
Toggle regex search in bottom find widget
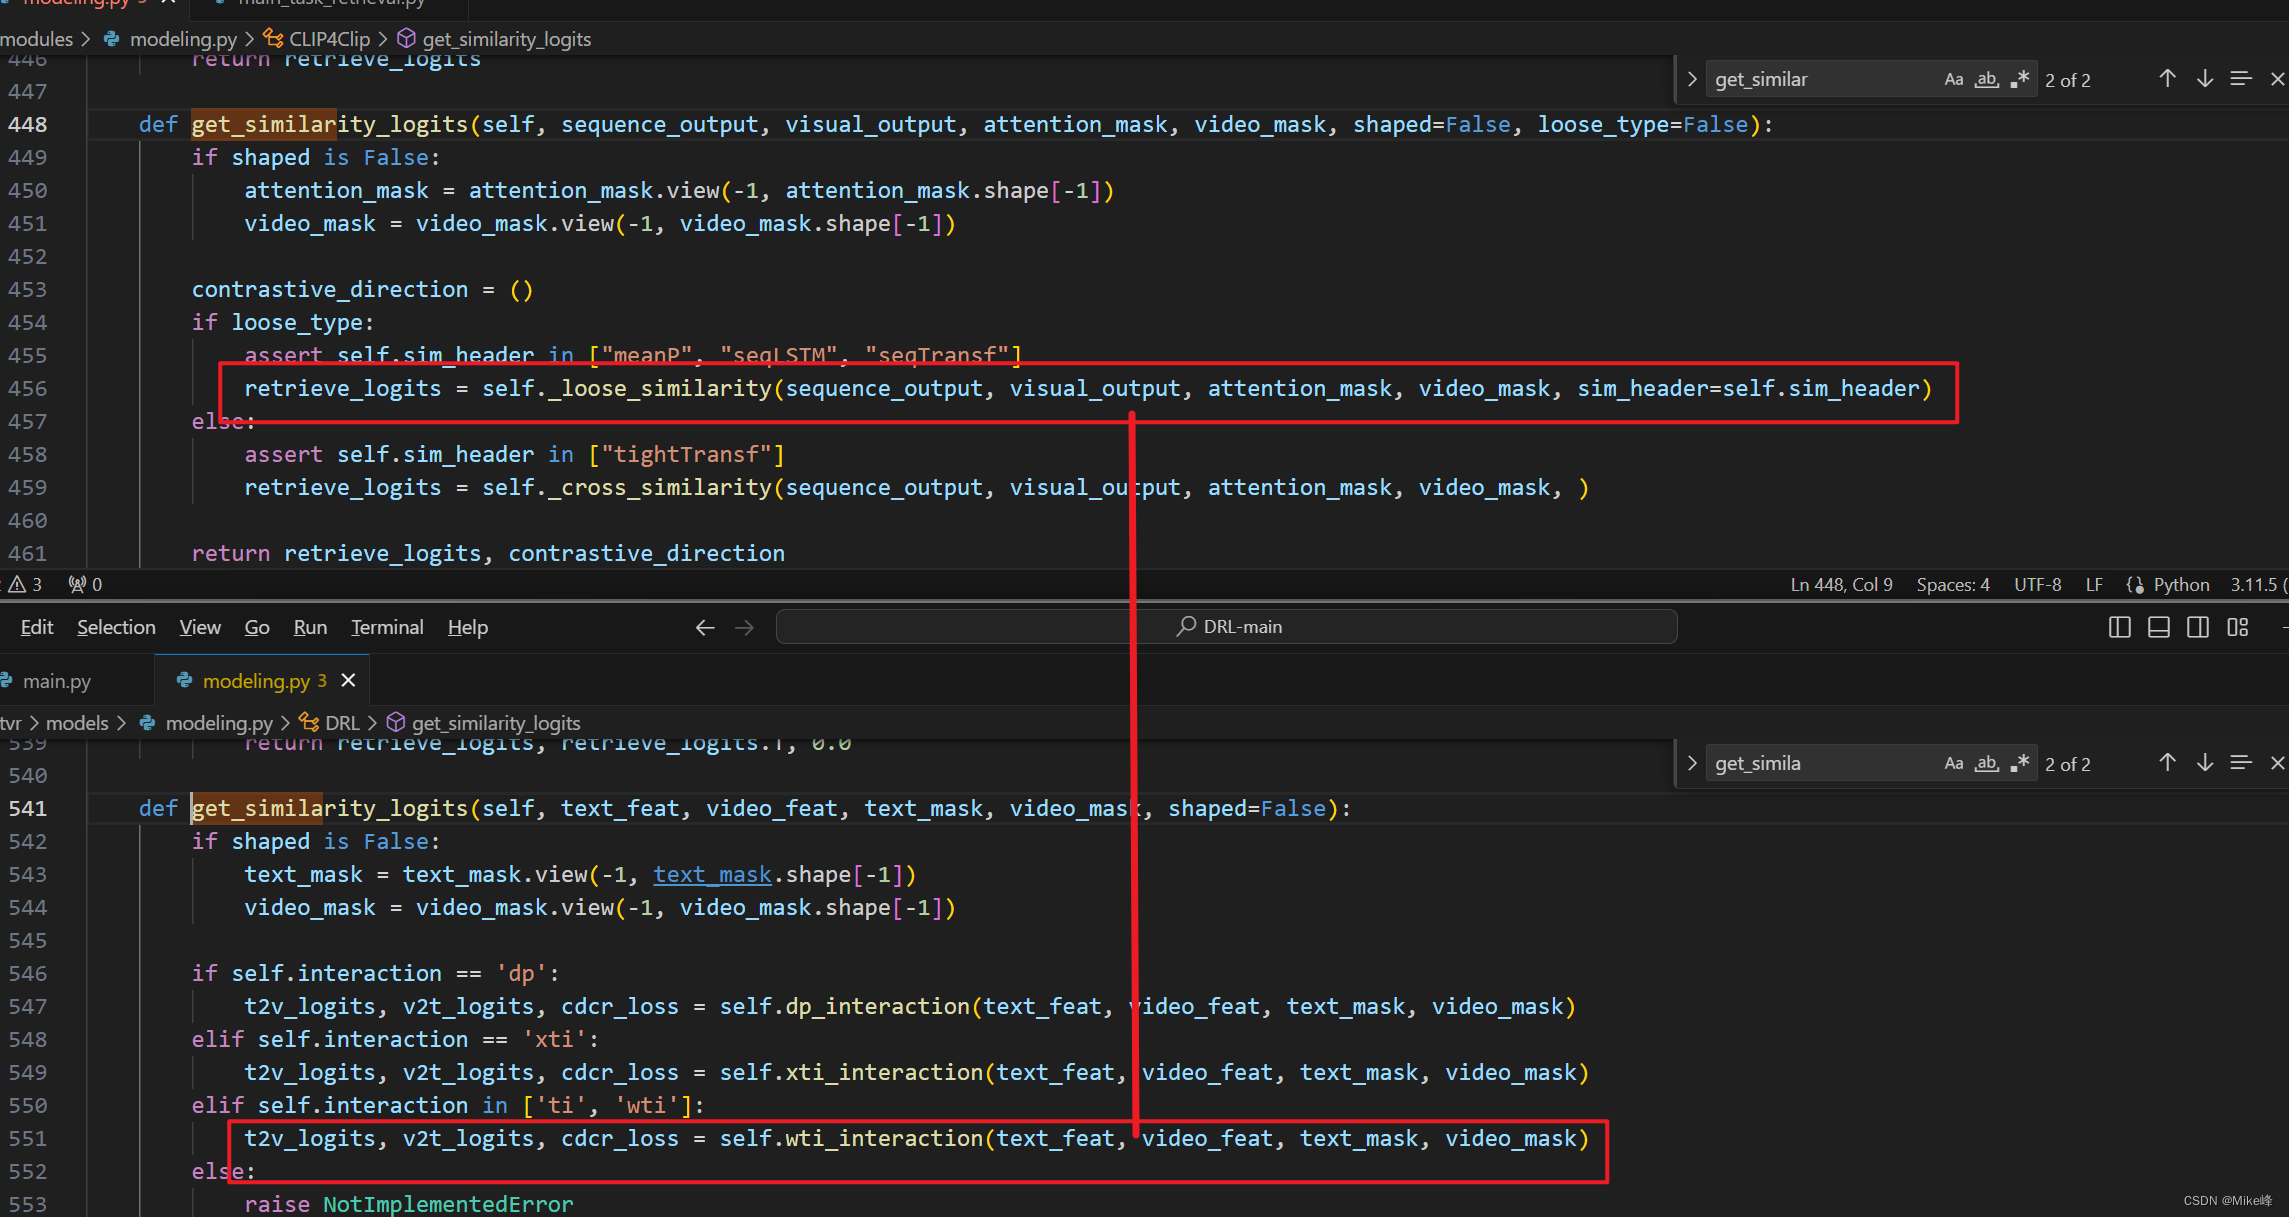click(x=2019, y=763)
